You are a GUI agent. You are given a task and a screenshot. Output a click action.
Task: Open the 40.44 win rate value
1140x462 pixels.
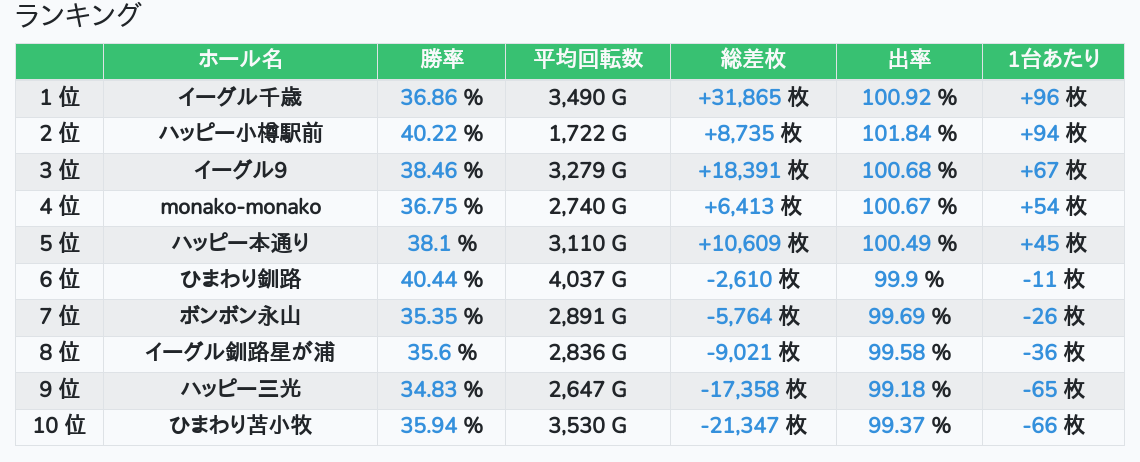click(428, 279)
